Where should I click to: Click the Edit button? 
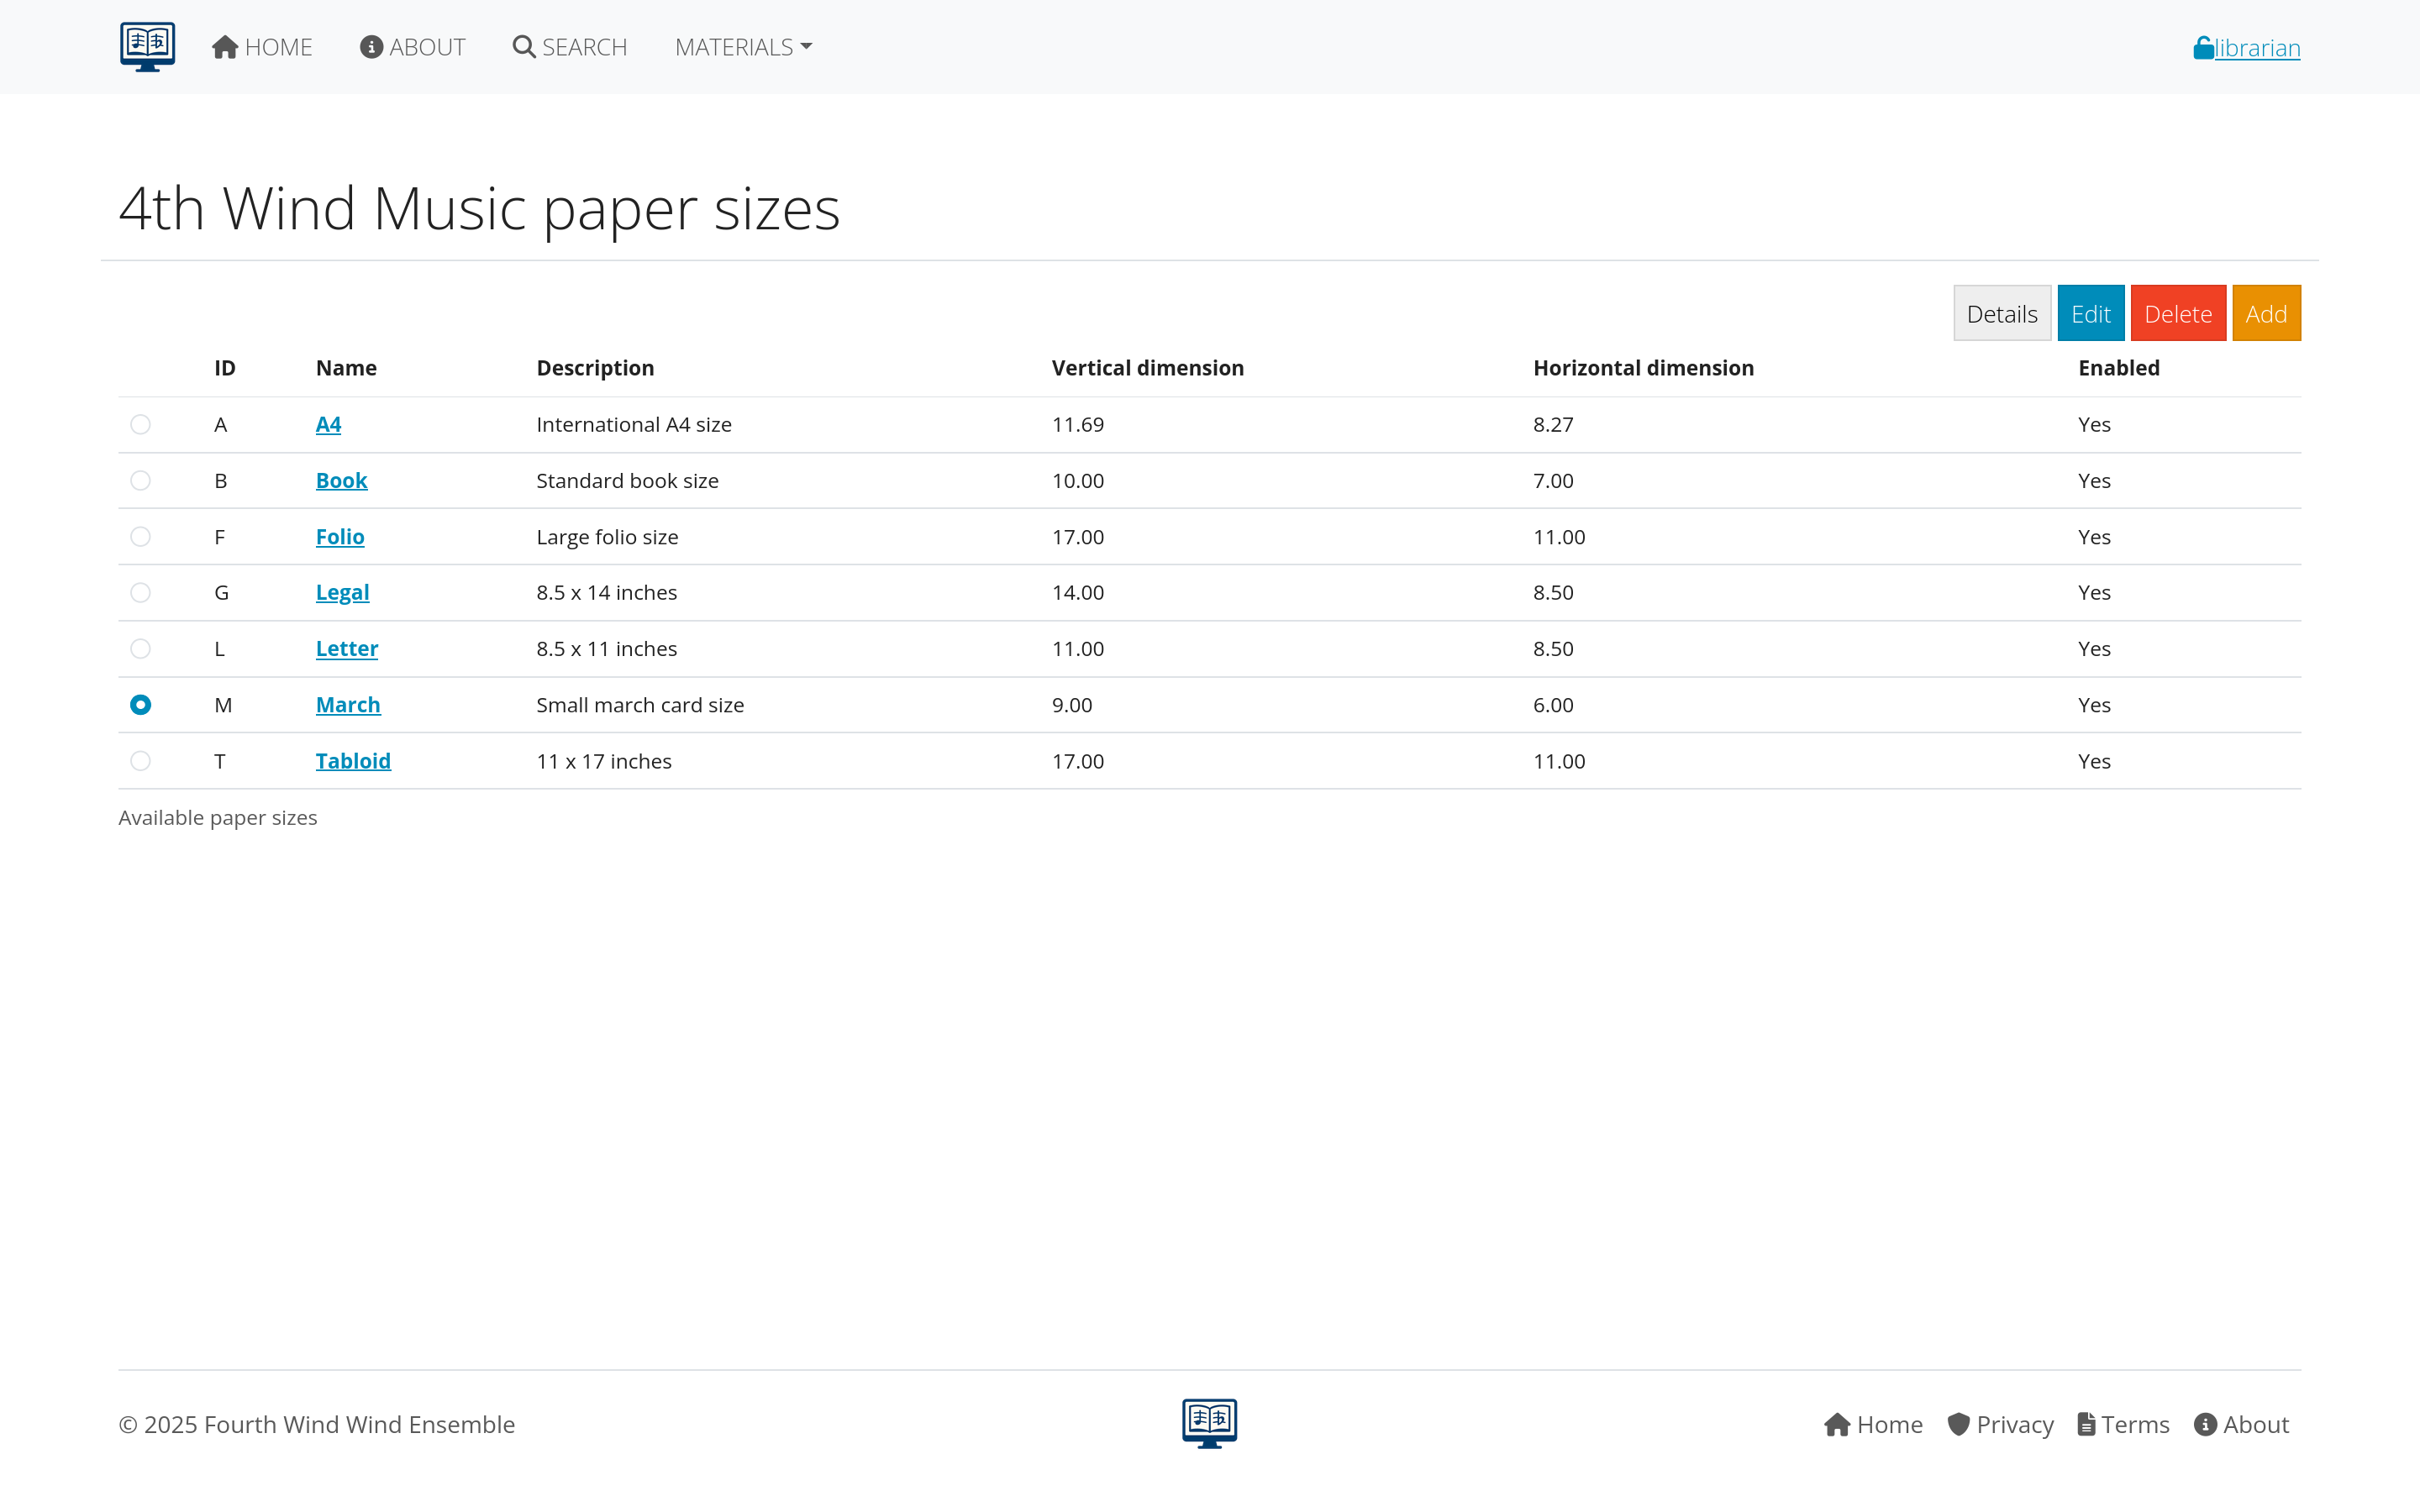[x=2090, y=313]
